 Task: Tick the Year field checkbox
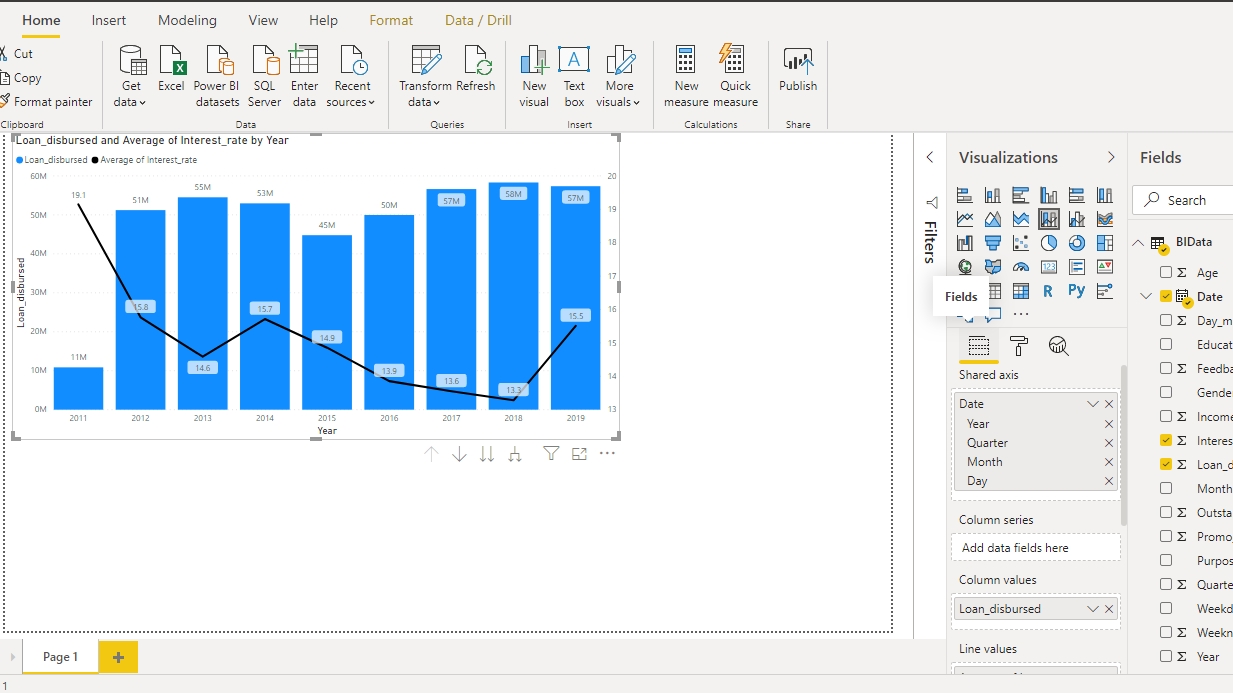[1166, 656]
